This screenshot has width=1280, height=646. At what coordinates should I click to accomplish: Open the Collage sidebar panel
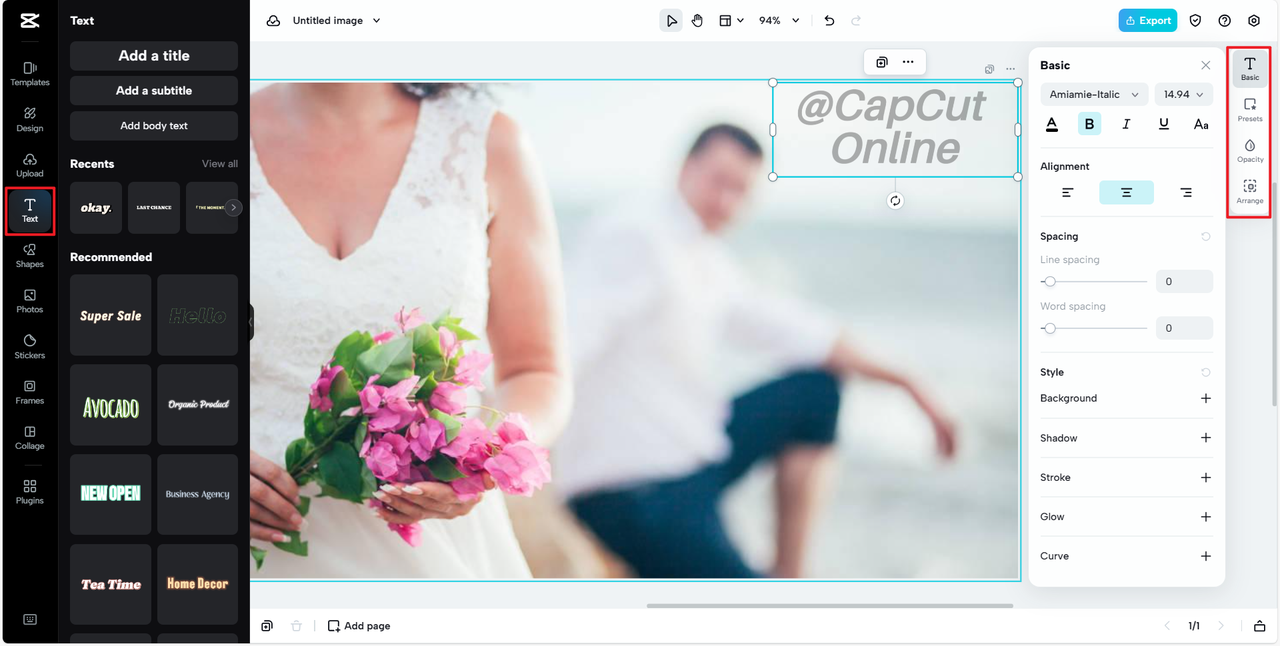tap(30, 438)
